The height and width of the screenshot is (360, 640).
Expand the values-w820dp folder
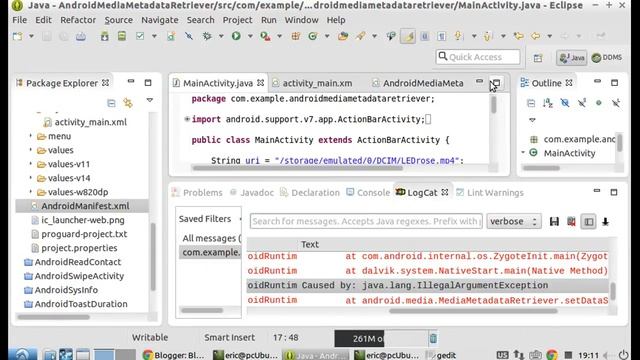click(31, 192)
